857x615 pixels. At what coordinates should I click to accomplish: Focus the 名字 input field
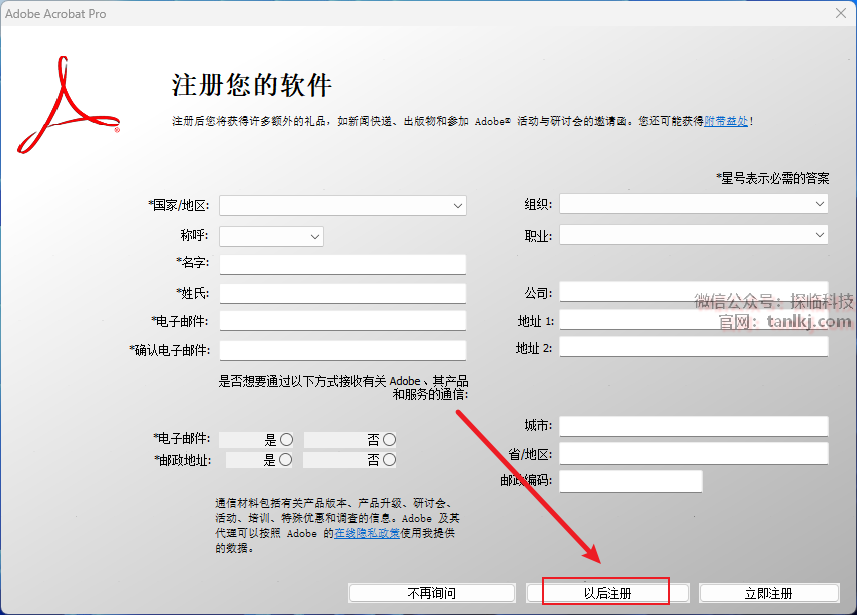coord(343,264)
